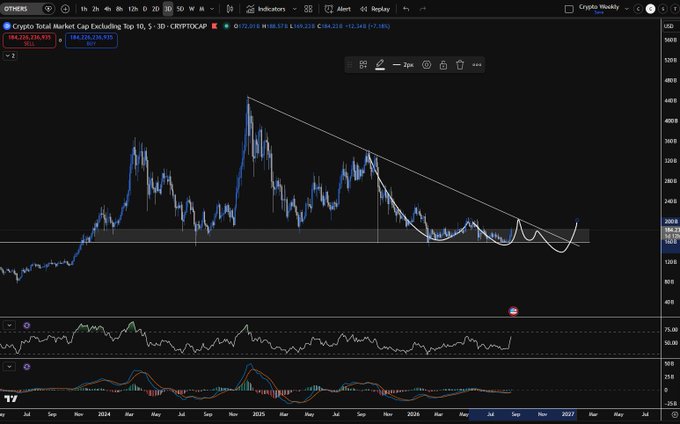Screen dimensions: 680x424
Task: Open the indicator templates grid icon
Action: click(308, 9)
